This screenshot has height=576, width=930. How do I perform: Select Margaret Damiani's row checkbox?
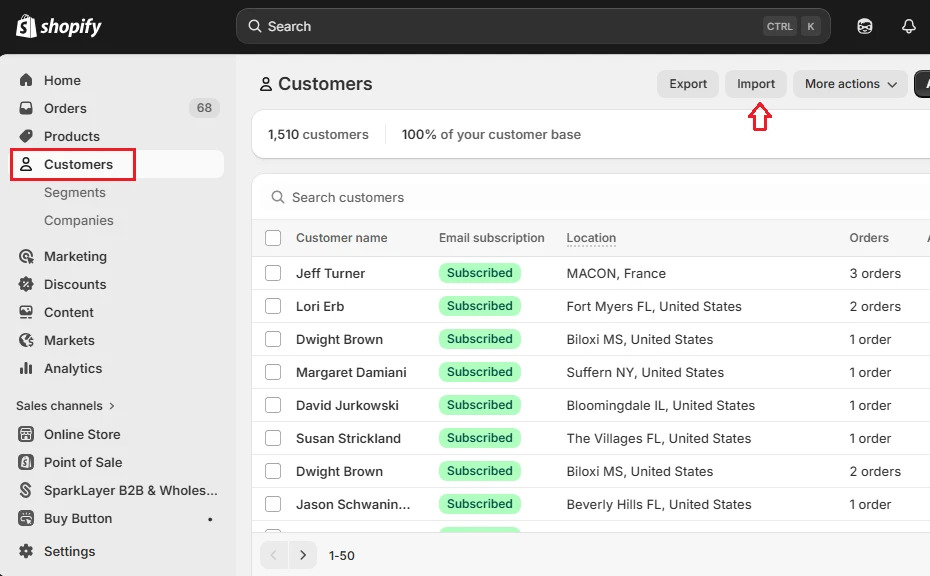pyautogui.click(x=273, y=372)
